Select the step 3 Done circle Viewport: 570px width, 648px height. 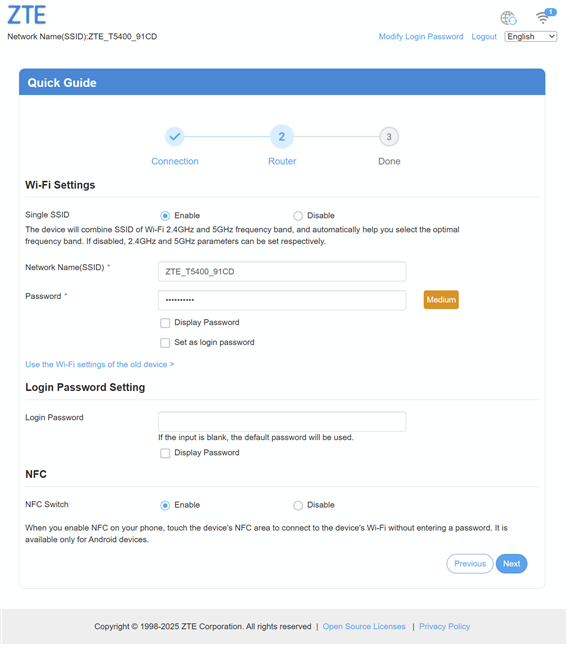(x=389, y=136)
